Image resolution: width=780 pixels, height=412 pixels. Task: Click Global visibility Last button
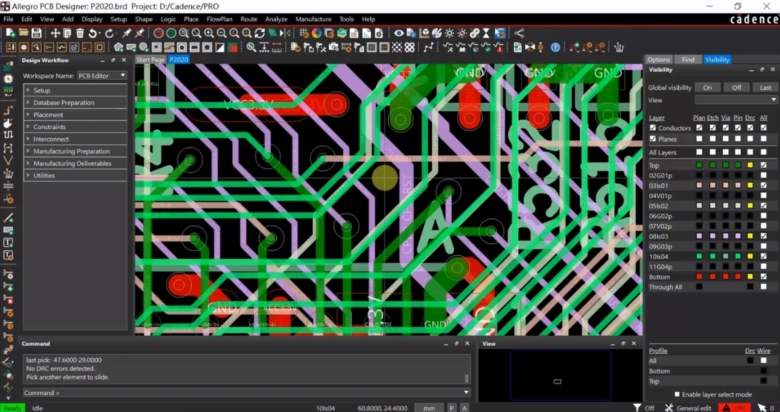[765, 88]
